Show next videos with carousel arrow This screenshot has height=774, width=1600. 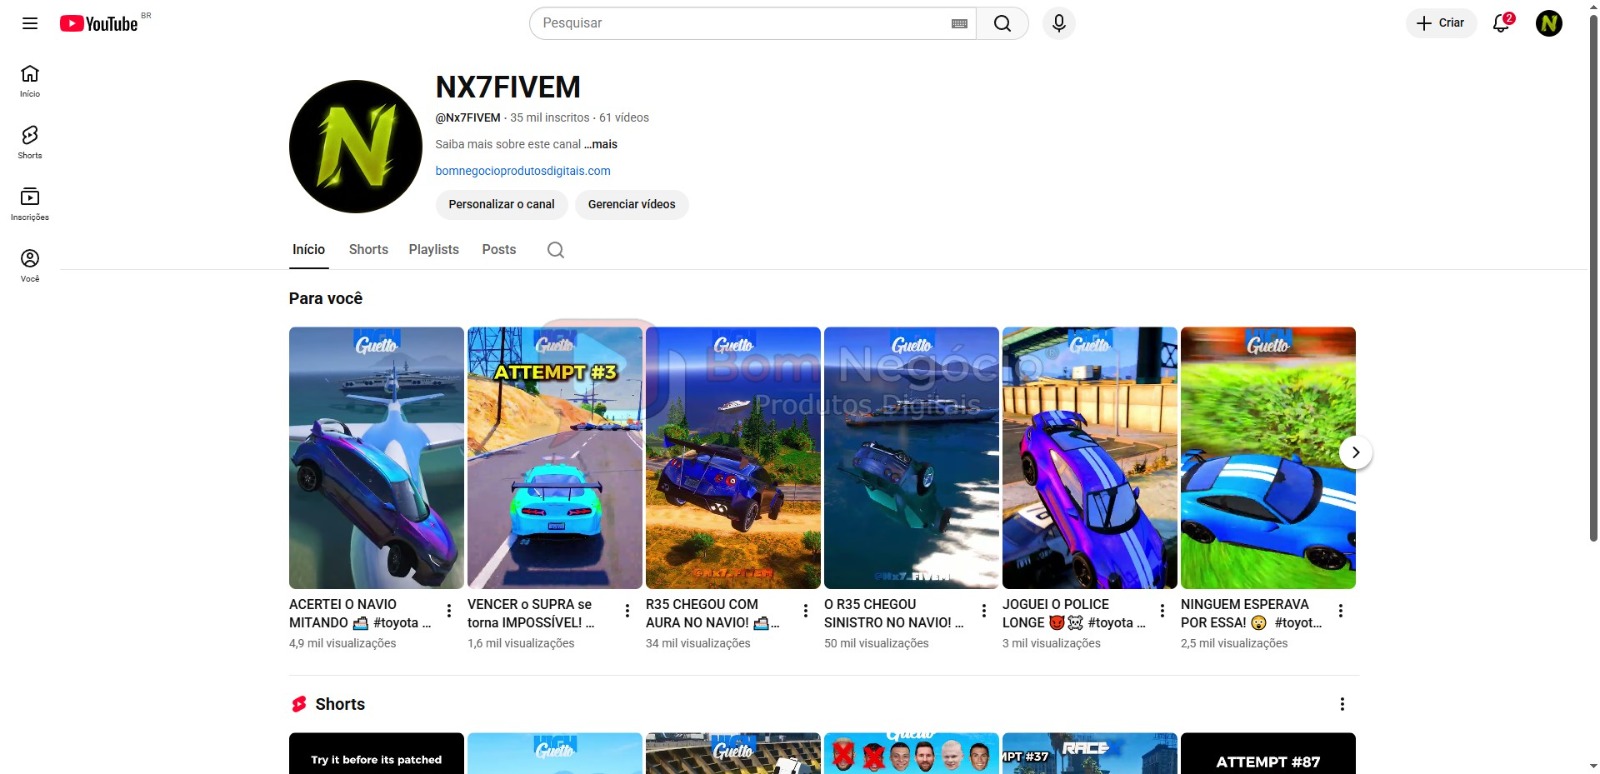[x=1355, y=452]
